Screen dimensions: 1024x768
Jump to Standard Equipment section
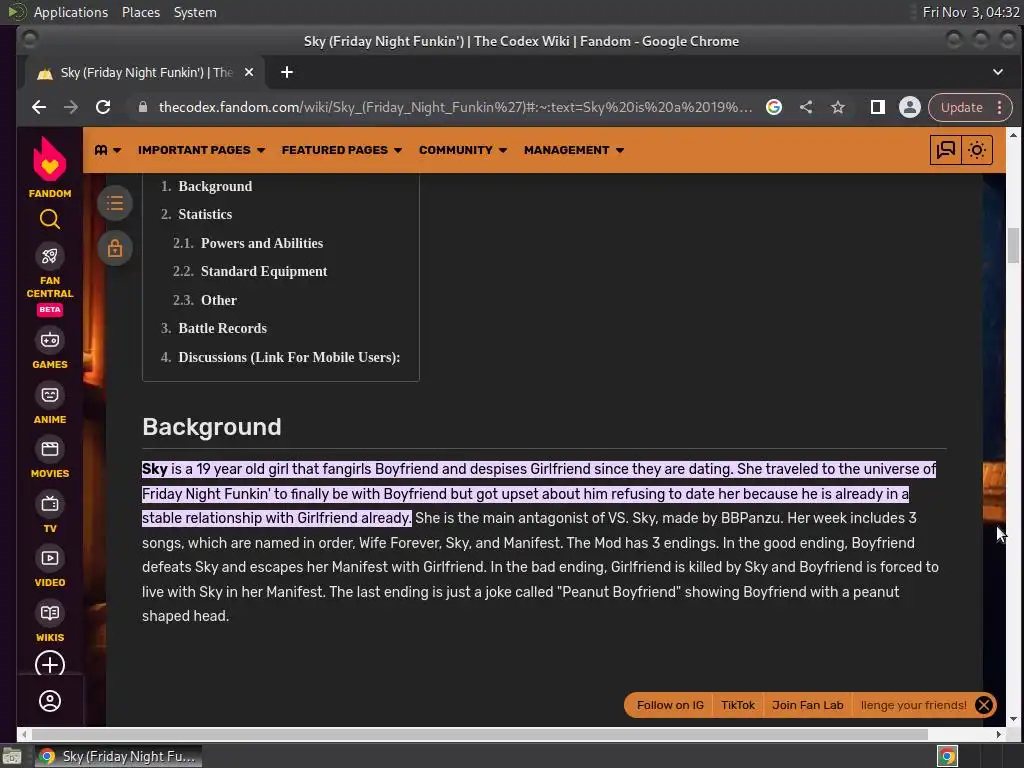click(x=264, y=271)
